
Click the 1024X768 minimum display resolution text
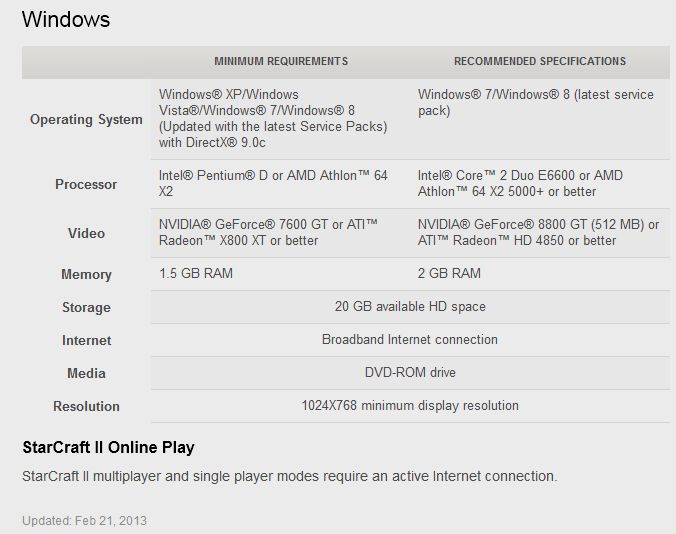(410, 405)
